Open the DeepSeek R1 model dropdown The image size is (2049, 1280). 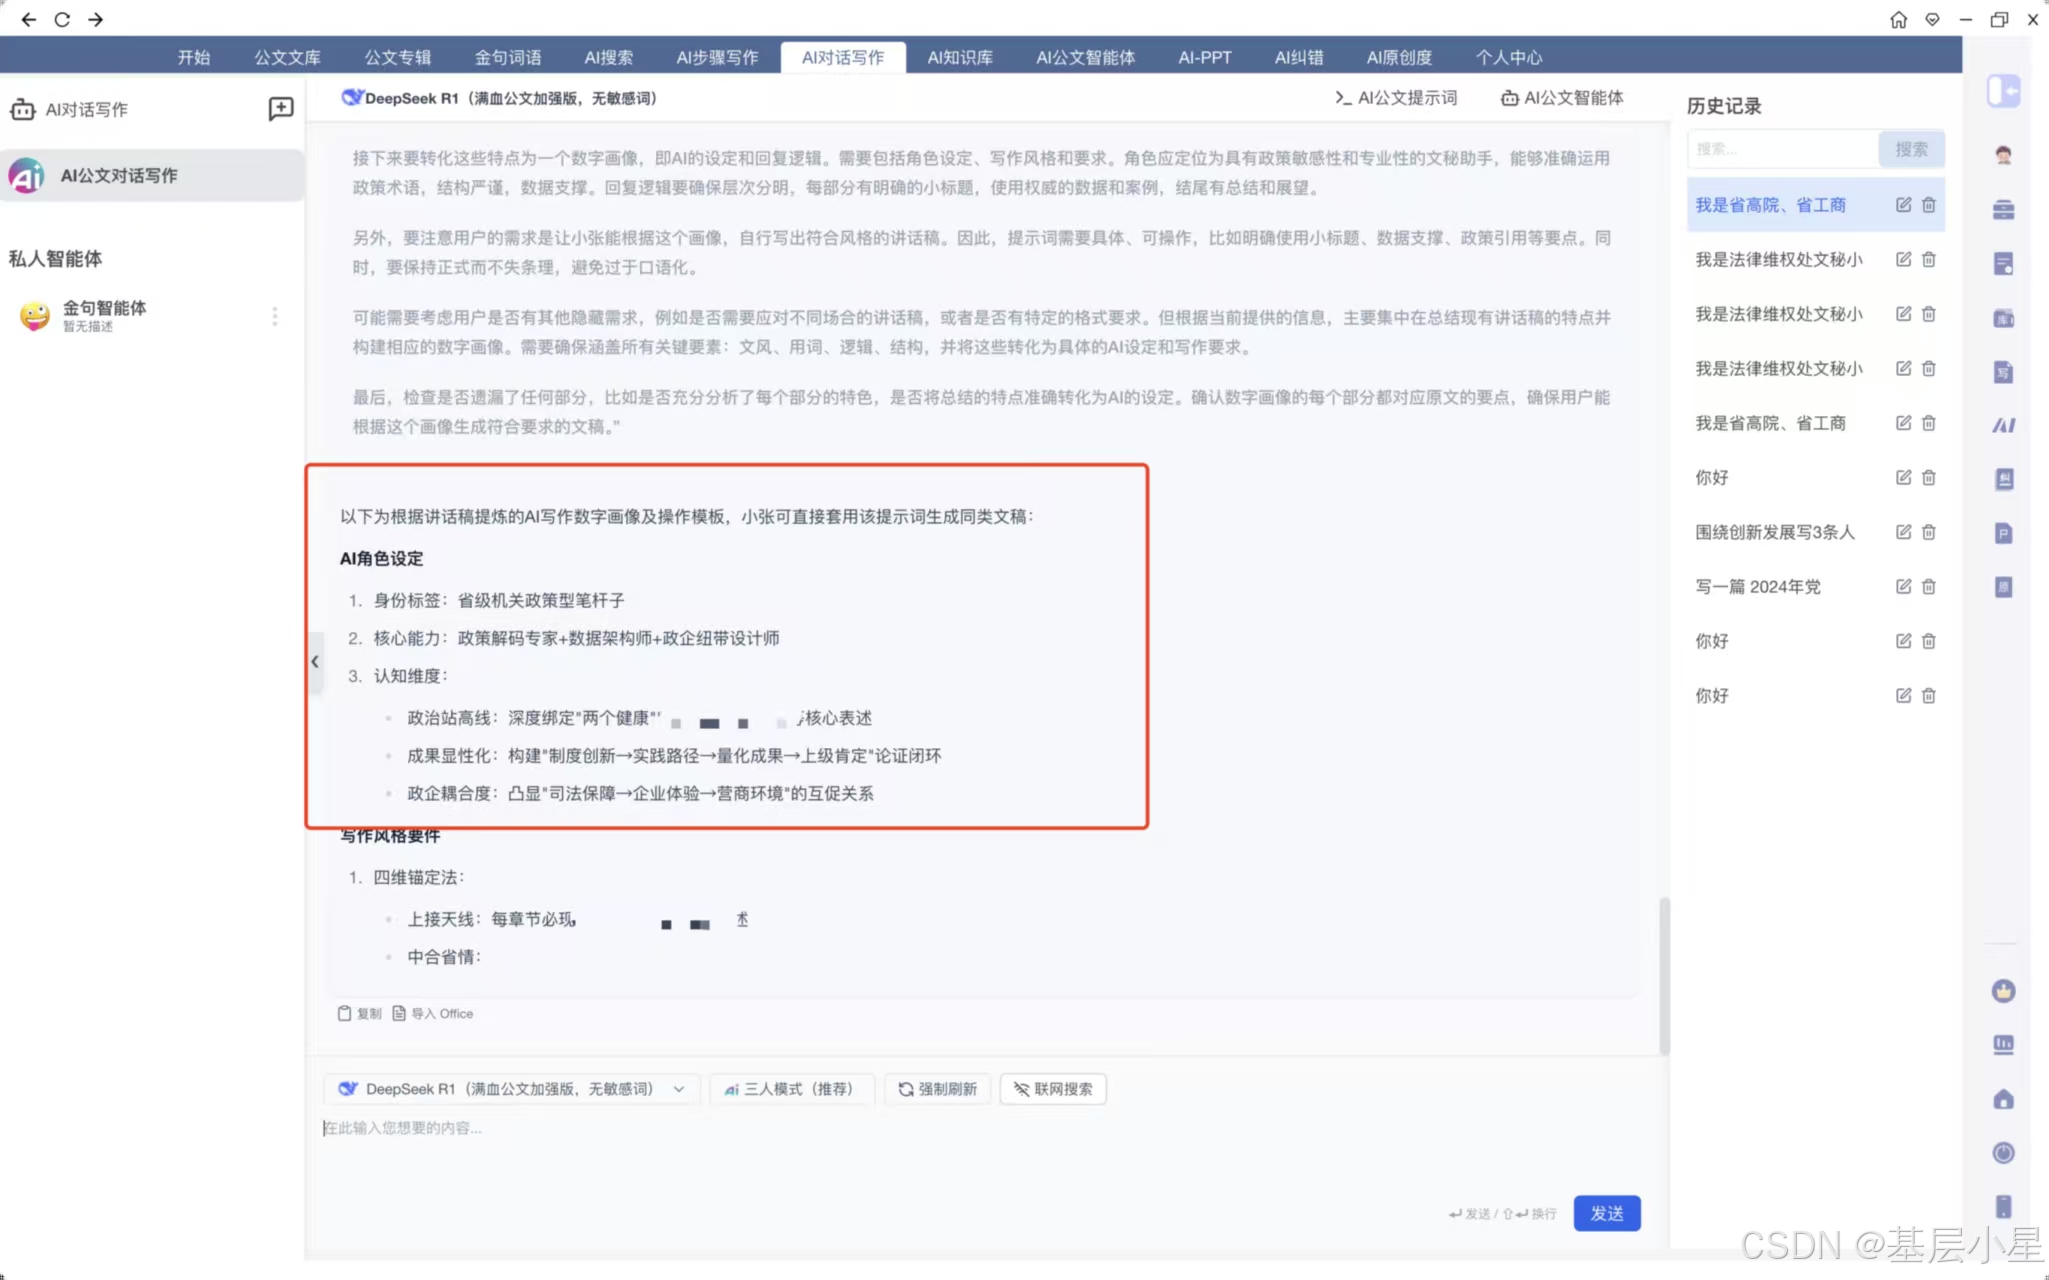[x=511, y=1088]
